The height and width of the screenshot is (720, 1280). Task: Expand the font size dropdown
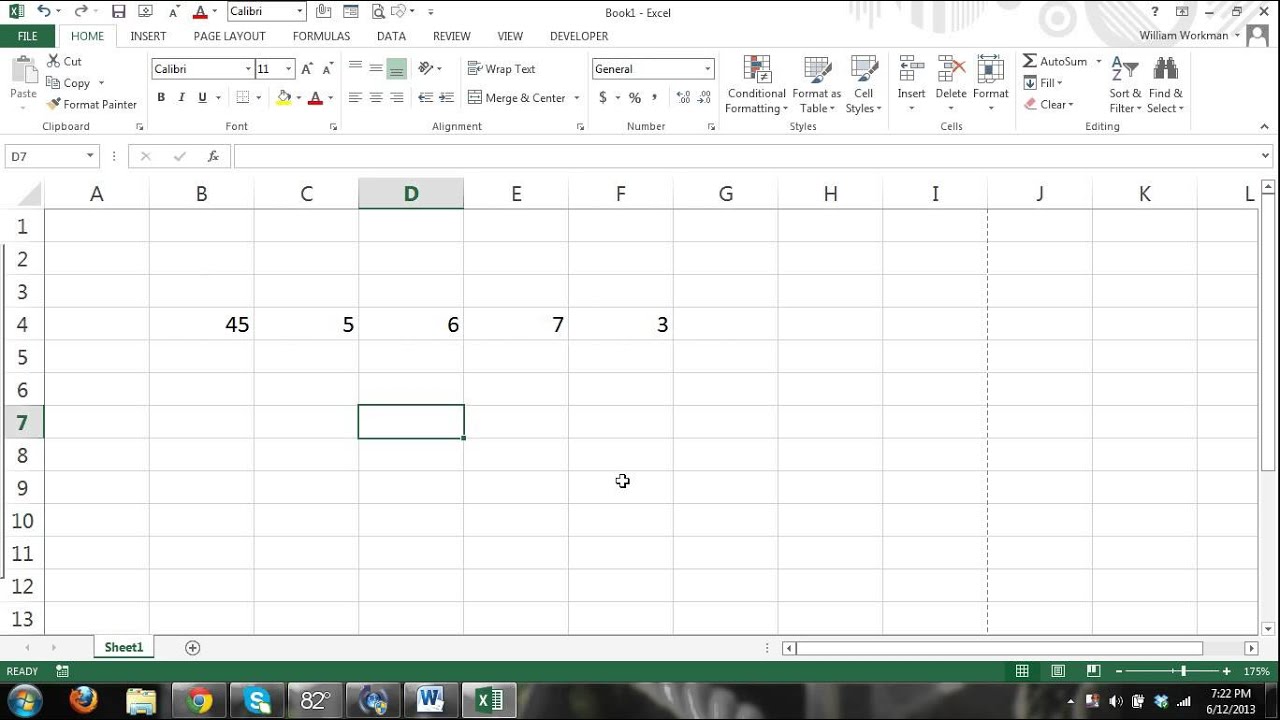click(x=289, y=69)
